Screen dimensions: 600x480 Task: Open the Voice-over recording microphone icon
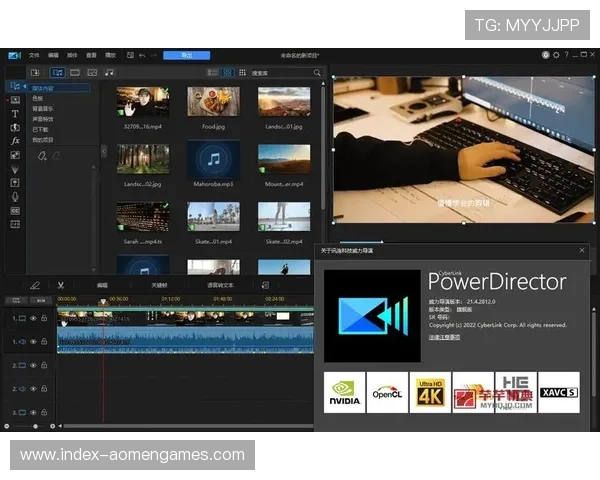tap(15, 197)
